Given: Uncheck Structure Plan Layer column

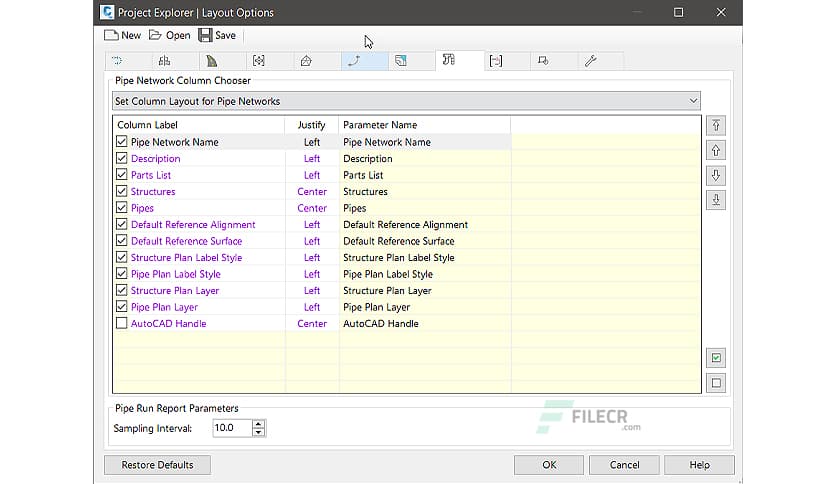Looking at the screenshot, I should pyautogui.click(x=122, y=291).
